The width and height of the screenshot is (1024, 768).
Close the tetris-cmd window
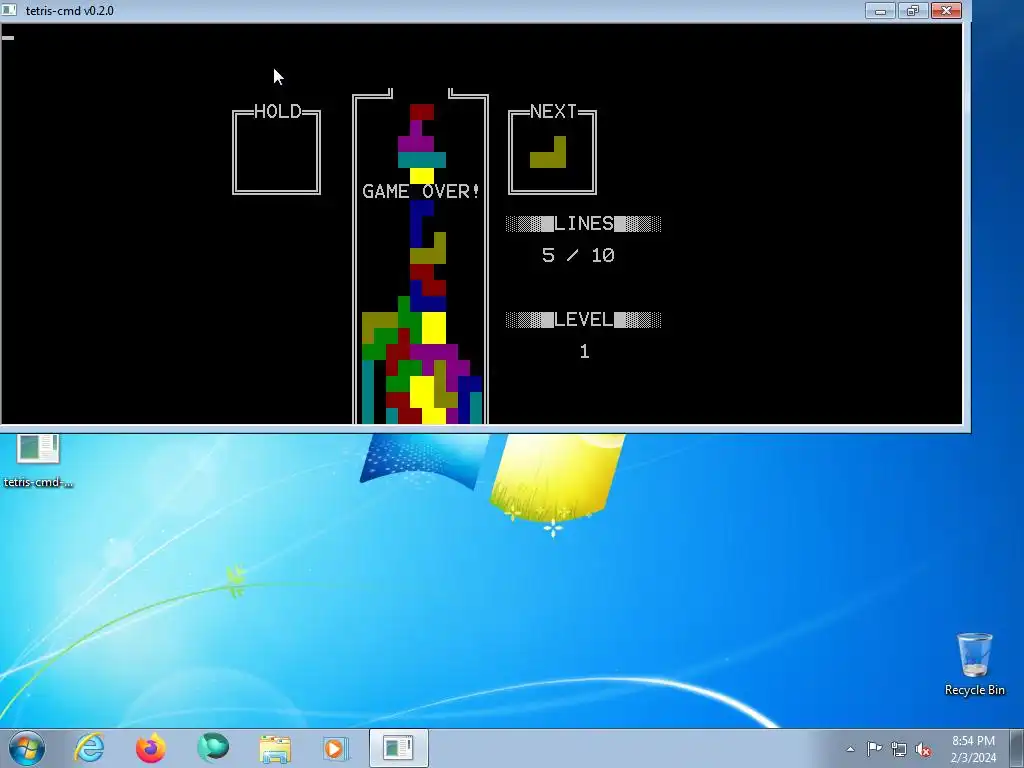pos(946,10)
